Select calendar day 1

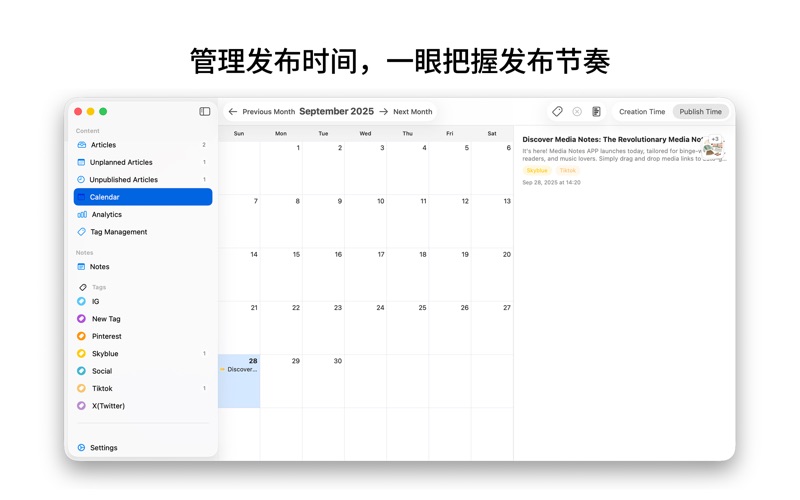(281, 168)
